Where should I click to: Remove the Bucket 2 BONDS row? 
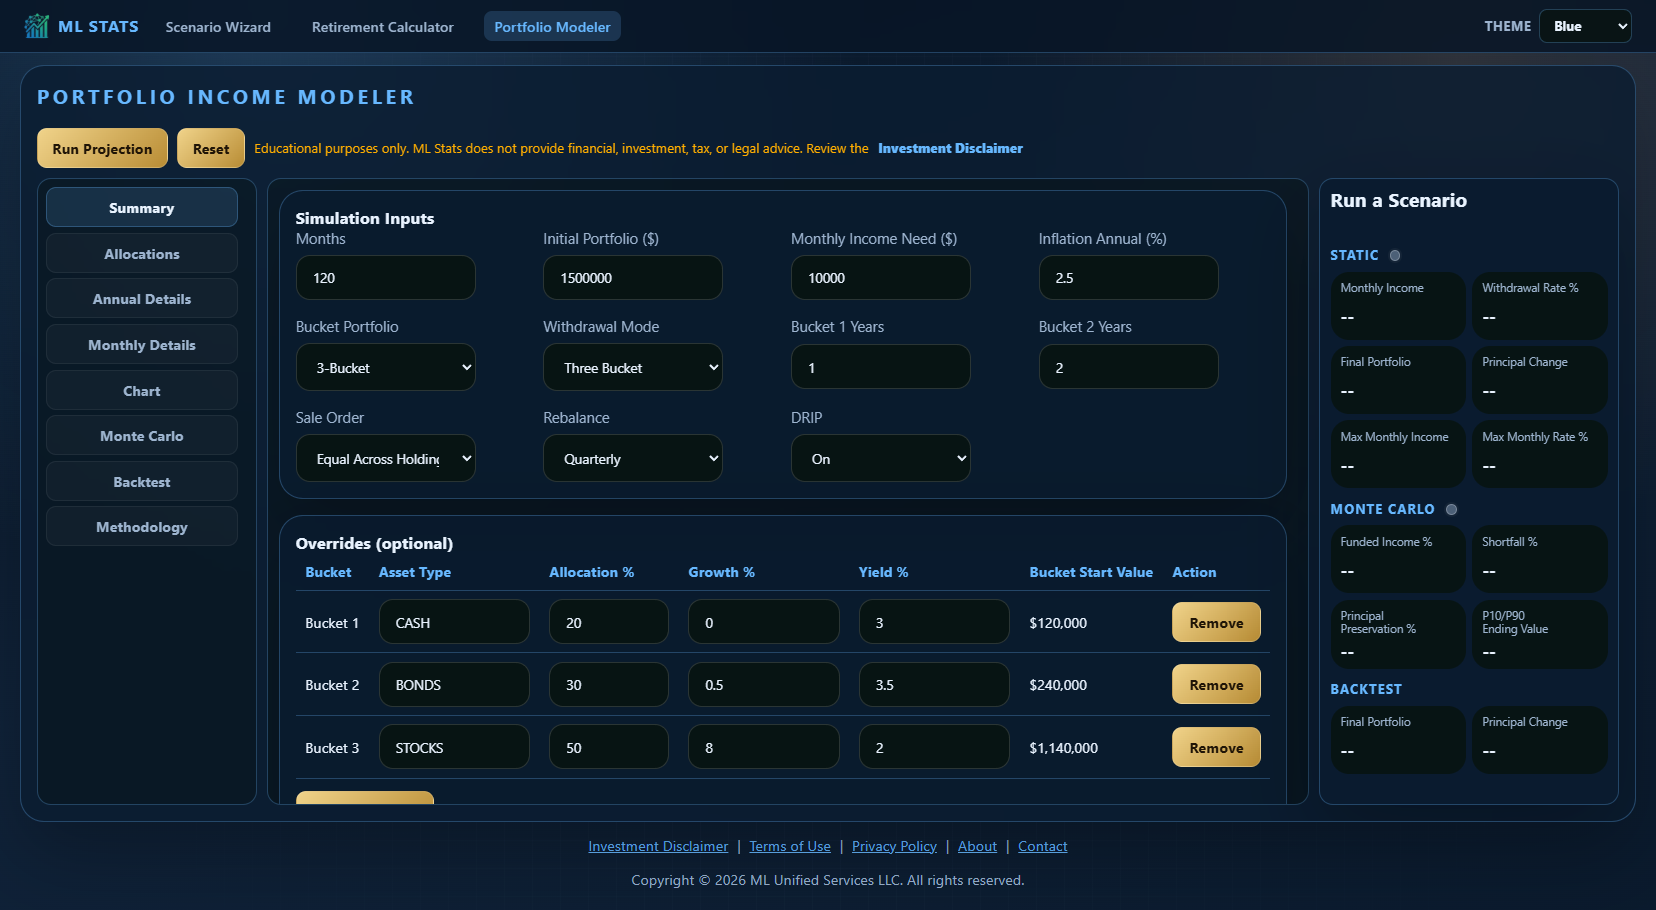click(x=1216, y=685)
